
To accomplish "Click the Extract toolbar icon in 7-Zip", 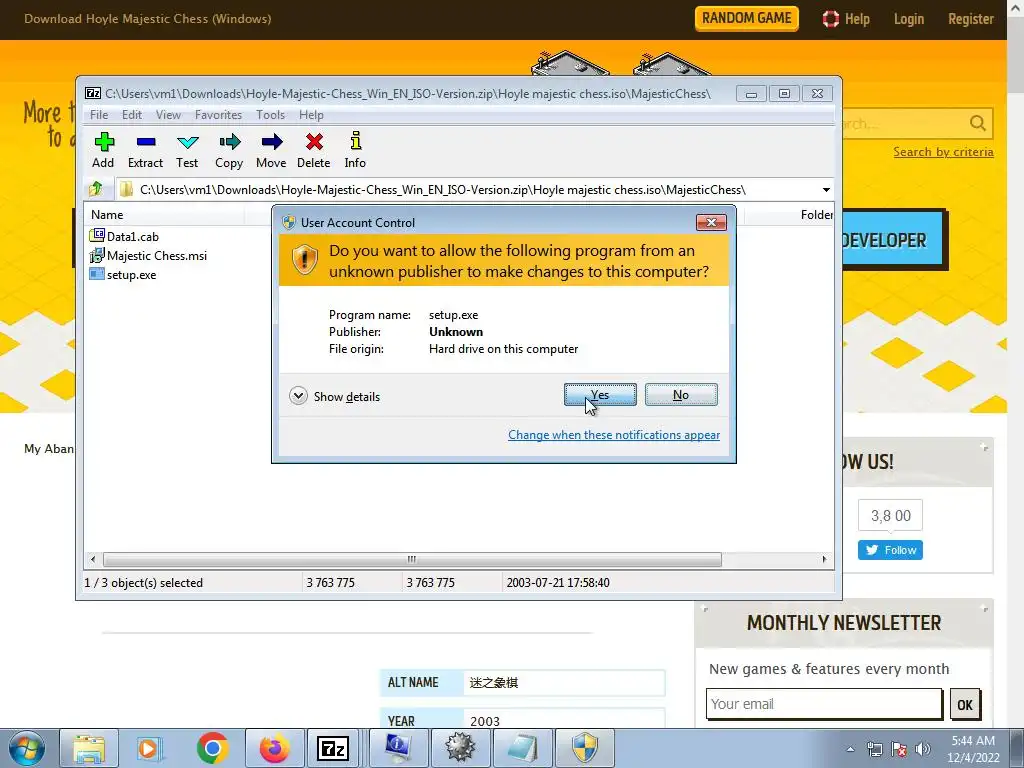I will click(x=145, y=150).
